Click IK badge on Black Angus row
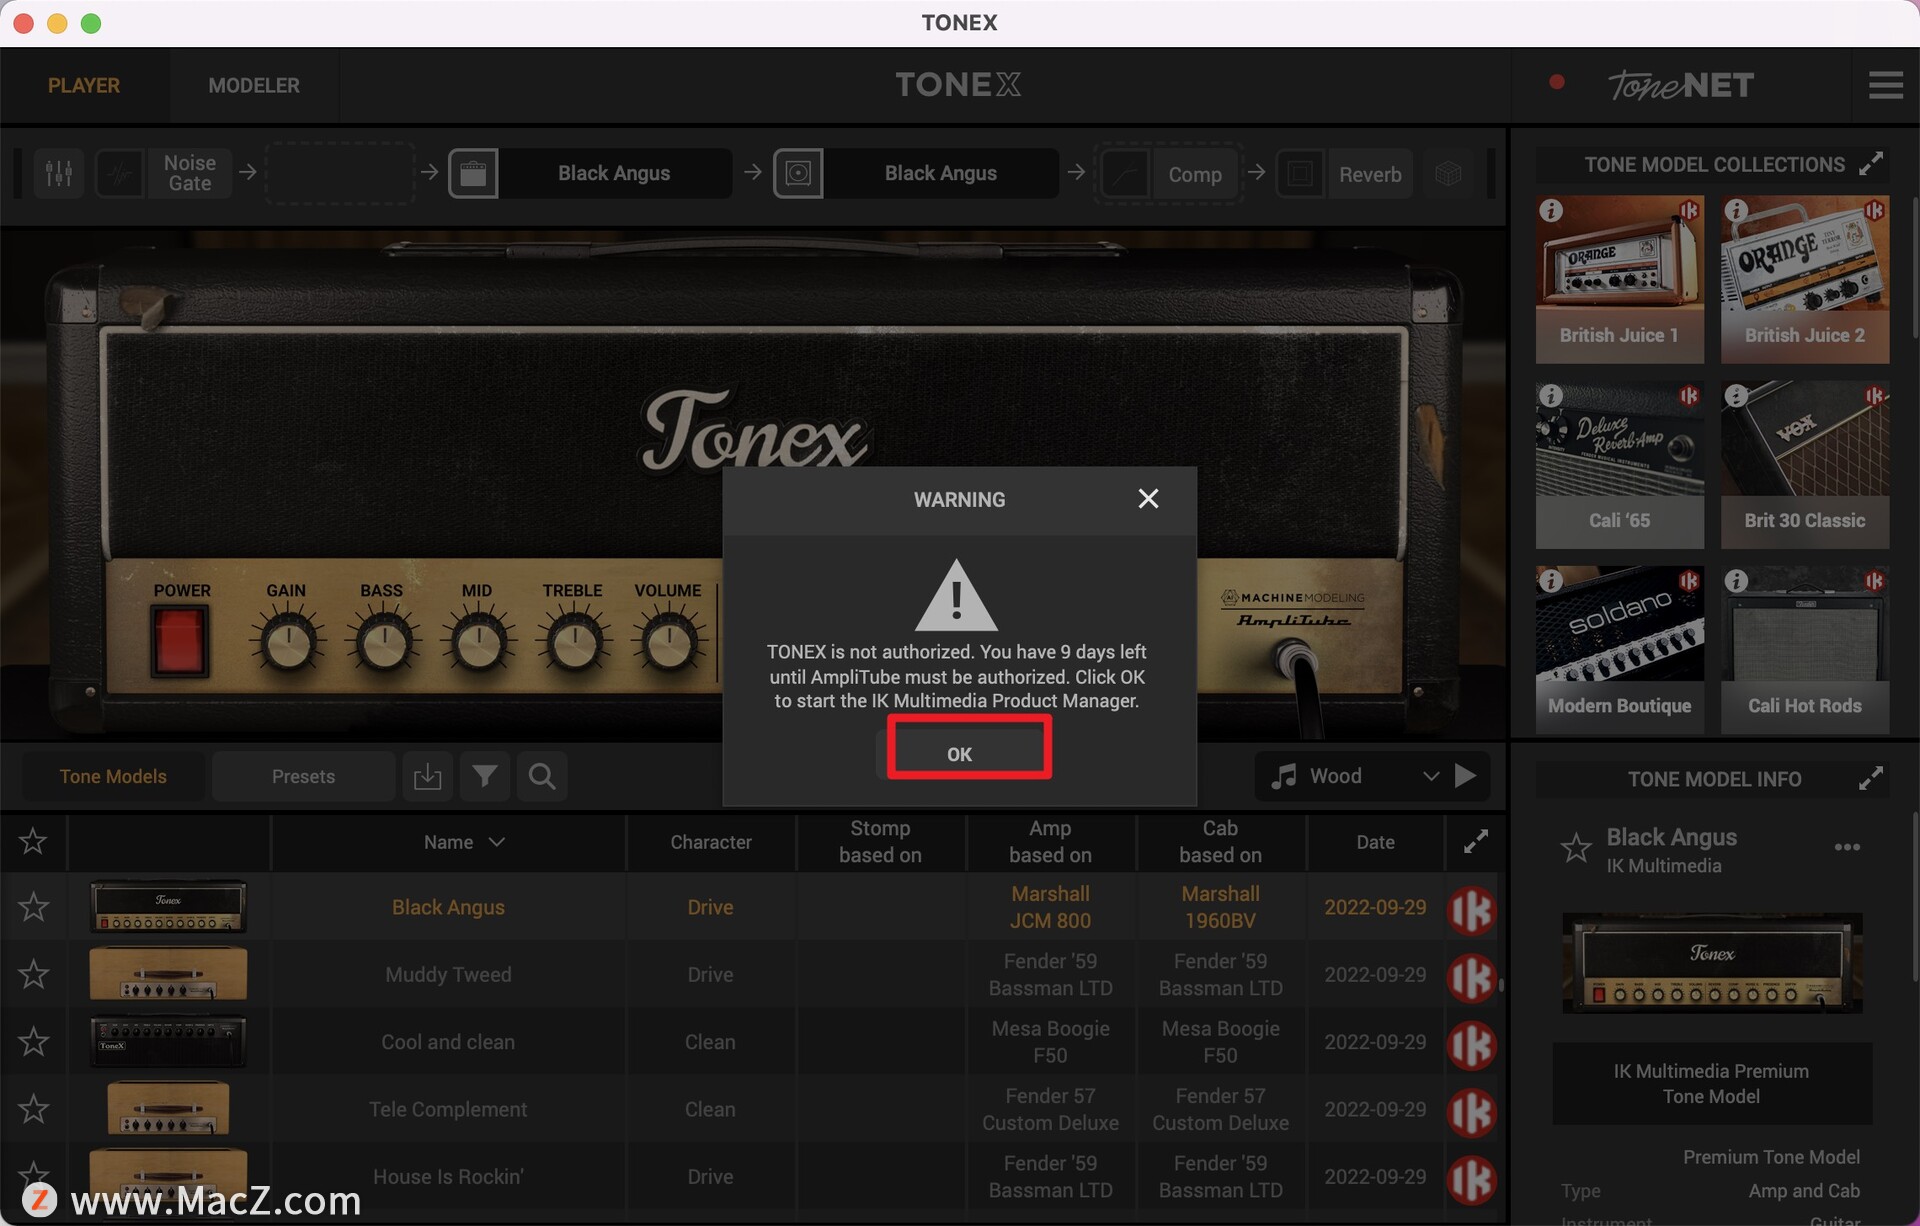Viewport: 1920px width, 1226px height. click(1471, 909)
